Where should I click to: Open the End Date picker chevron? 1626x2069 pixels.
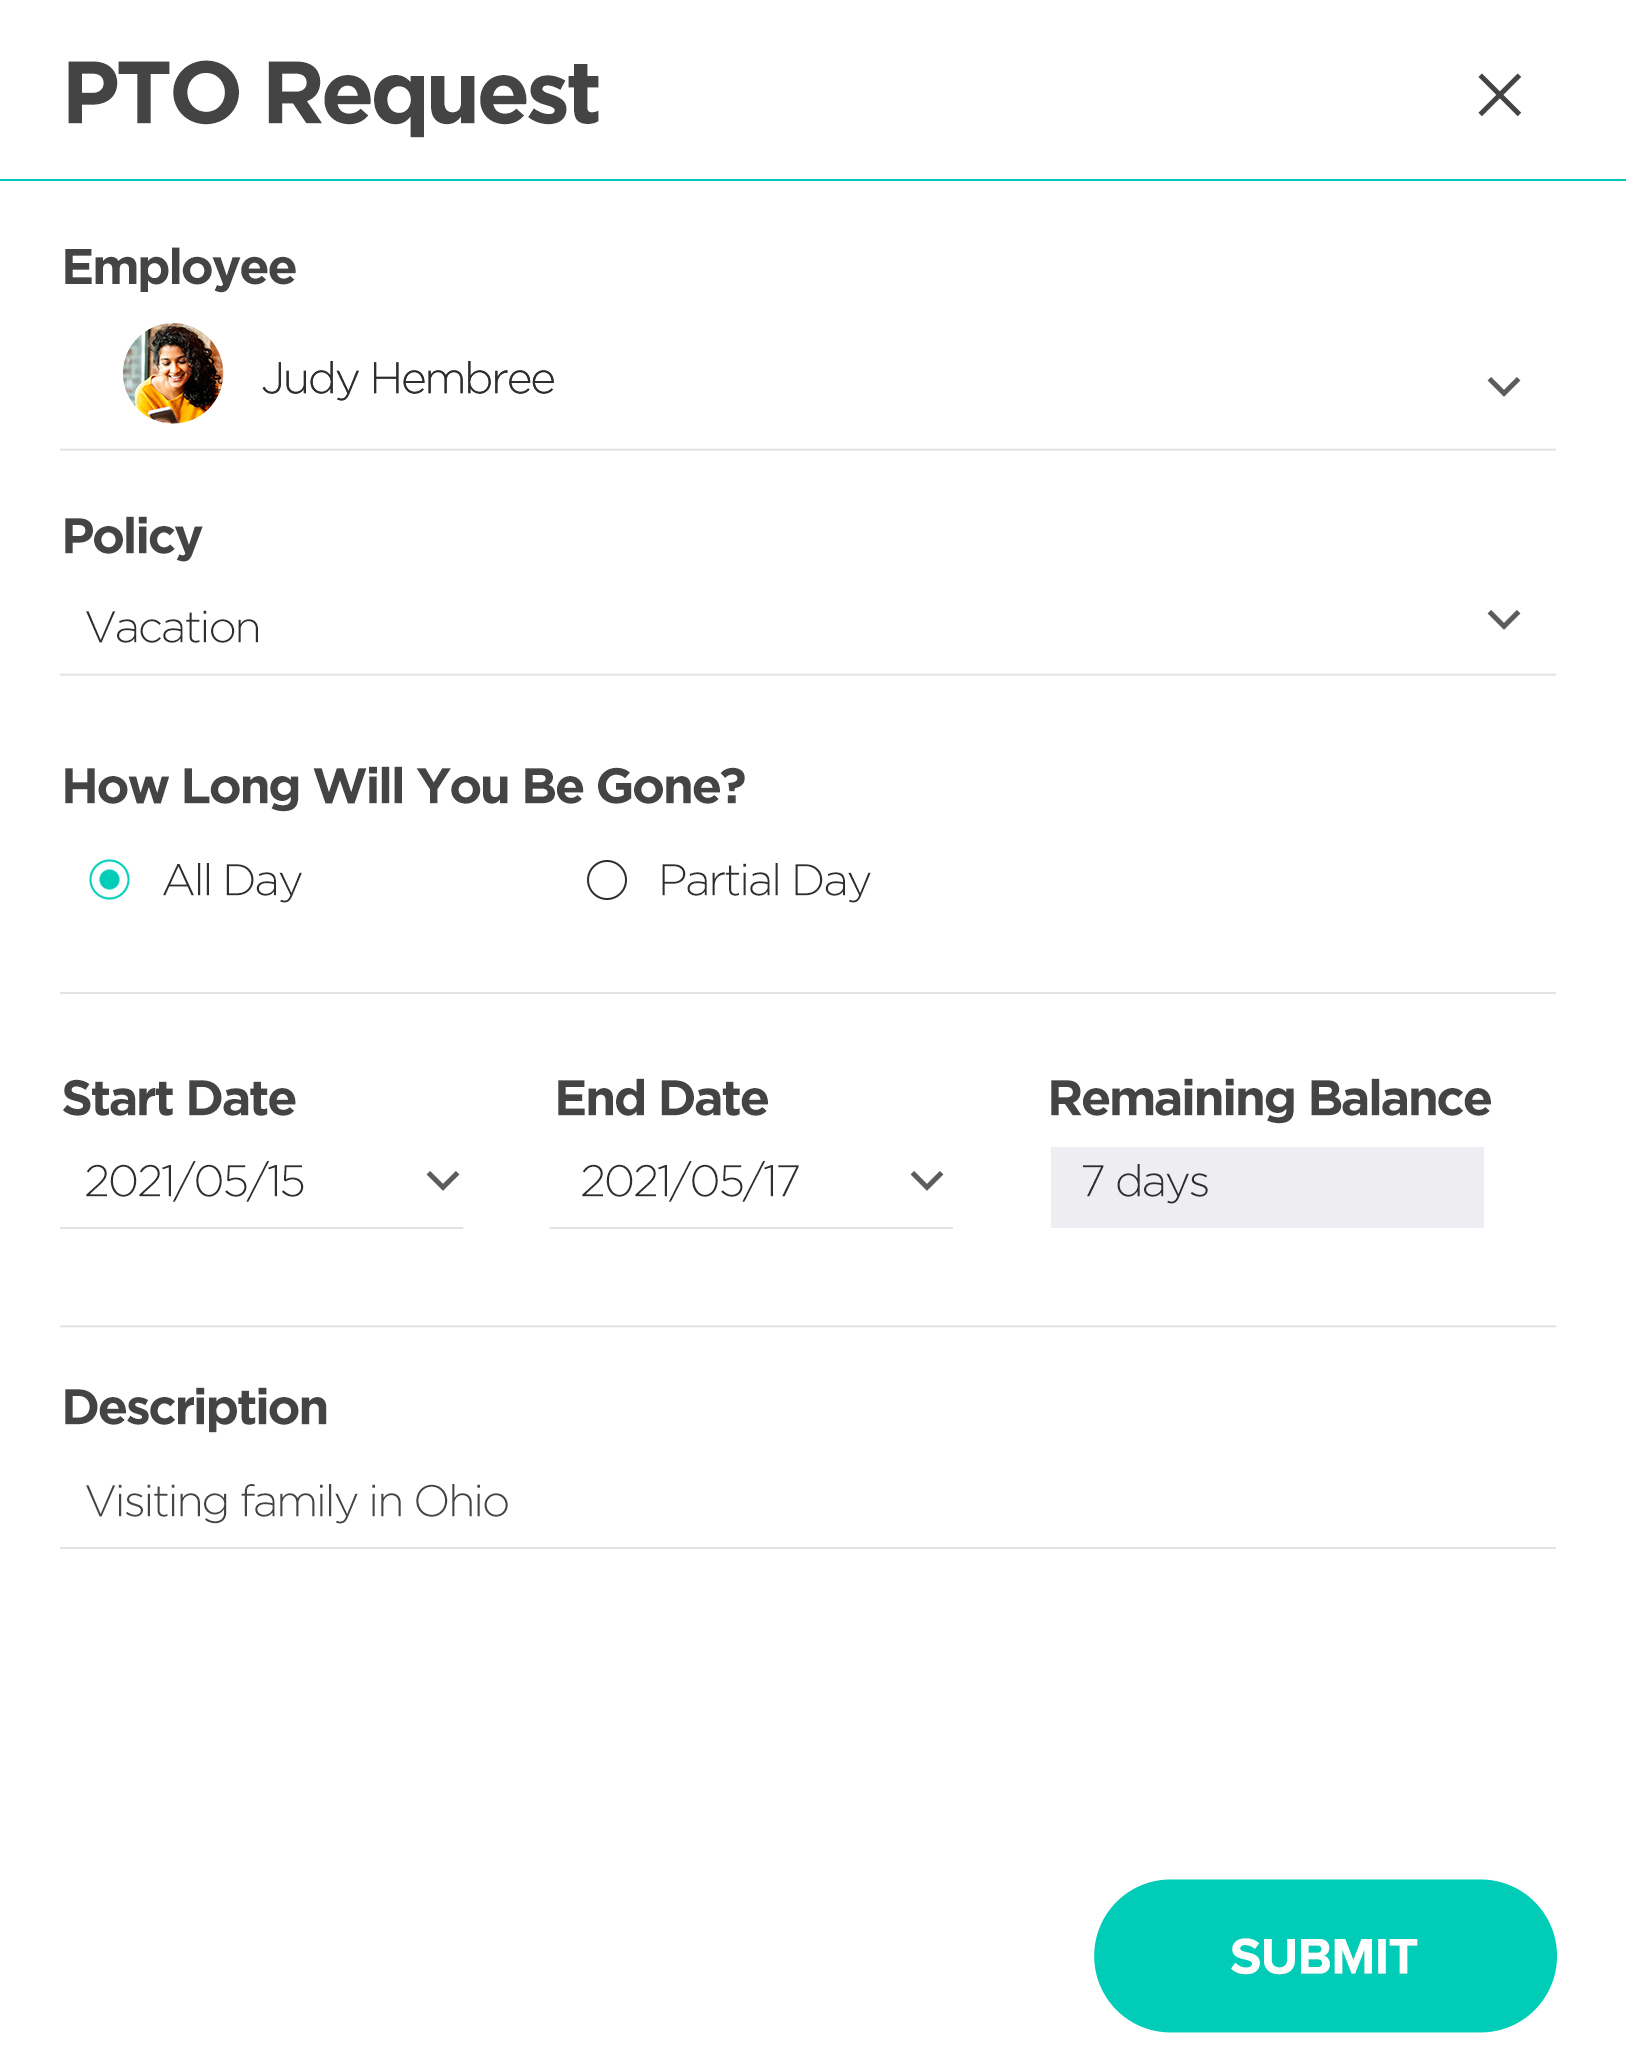[927, 1181]
